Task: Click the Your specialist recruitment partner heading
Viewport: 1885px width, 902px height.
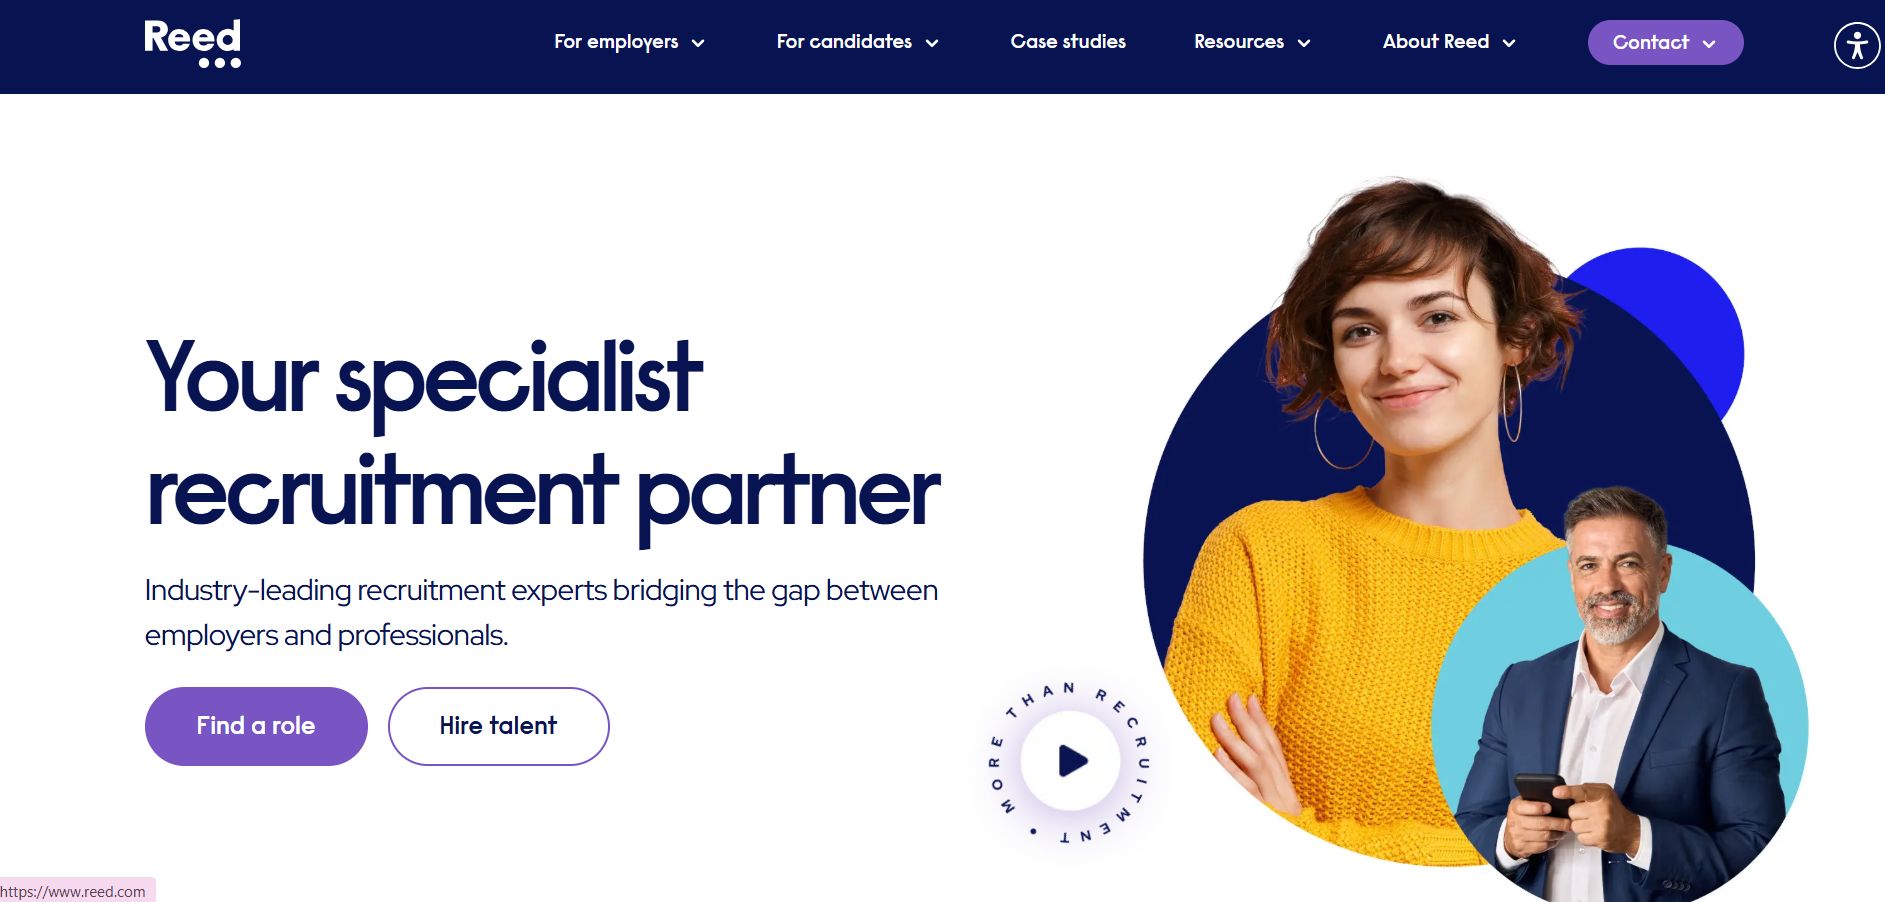Action: (x=543, y=437)
